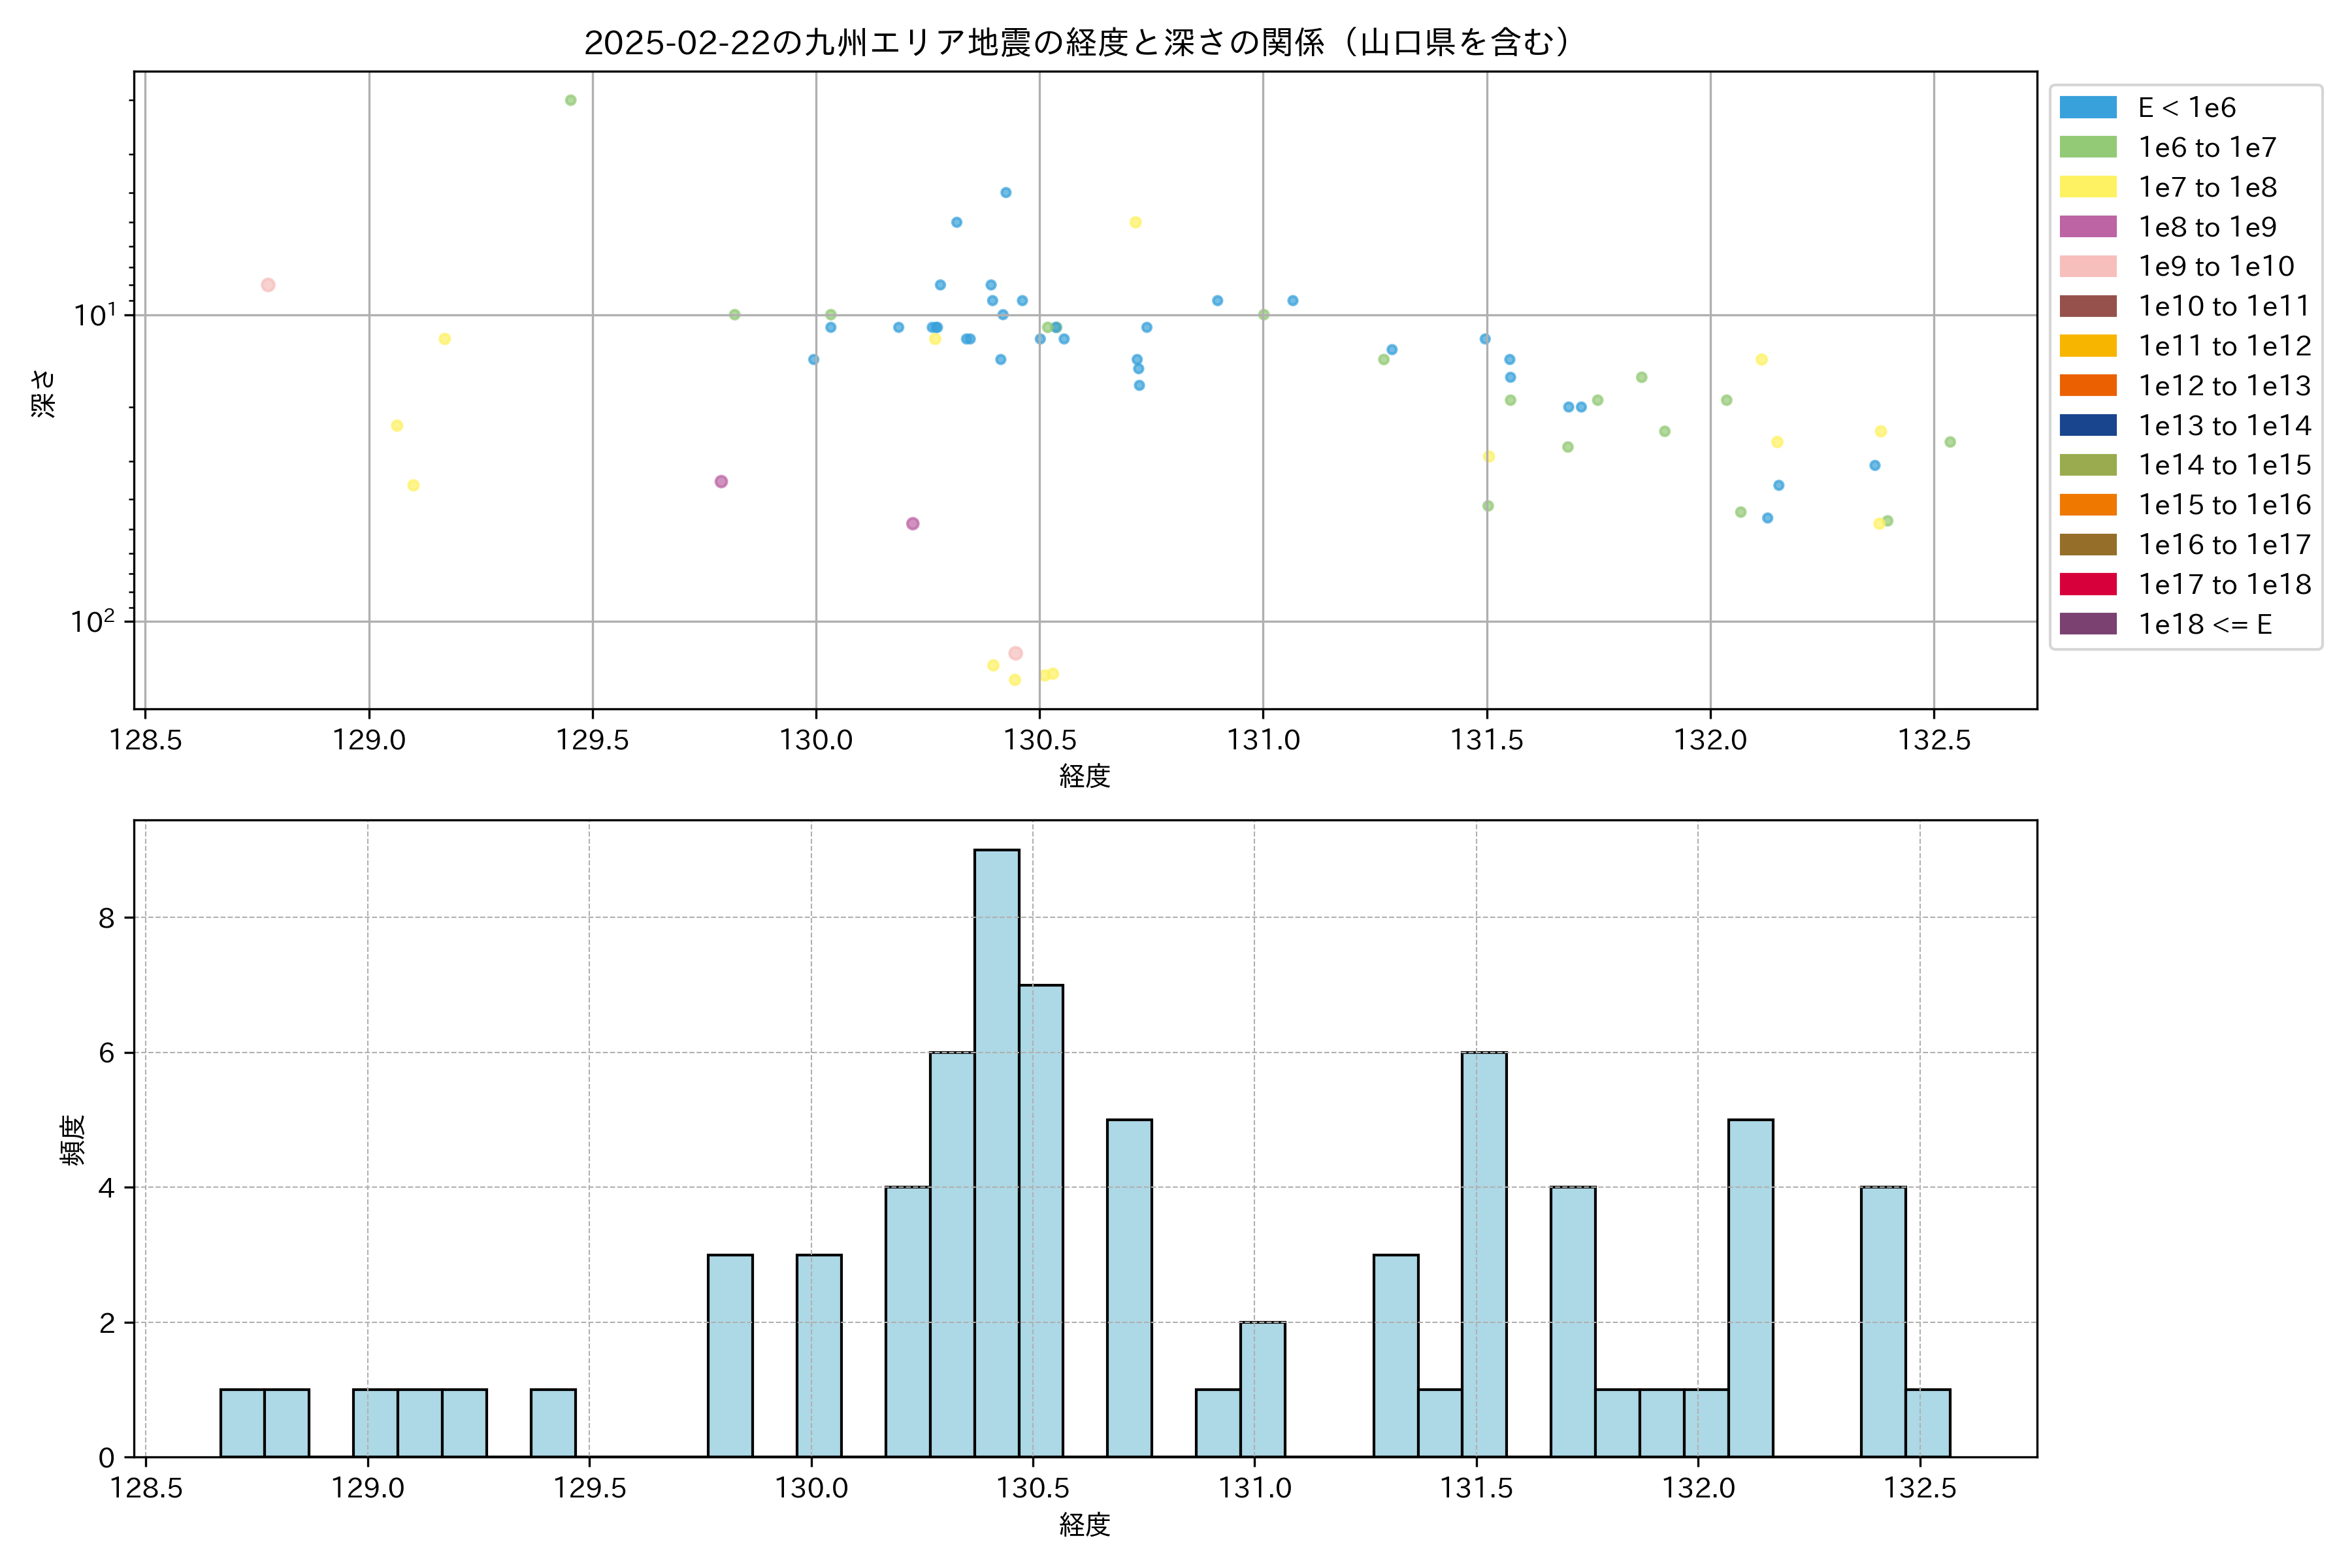The width and height of the screenshot is (2352, 1568).
Task: Click the 頻度 y-axis label
Action: (73, 1140)
